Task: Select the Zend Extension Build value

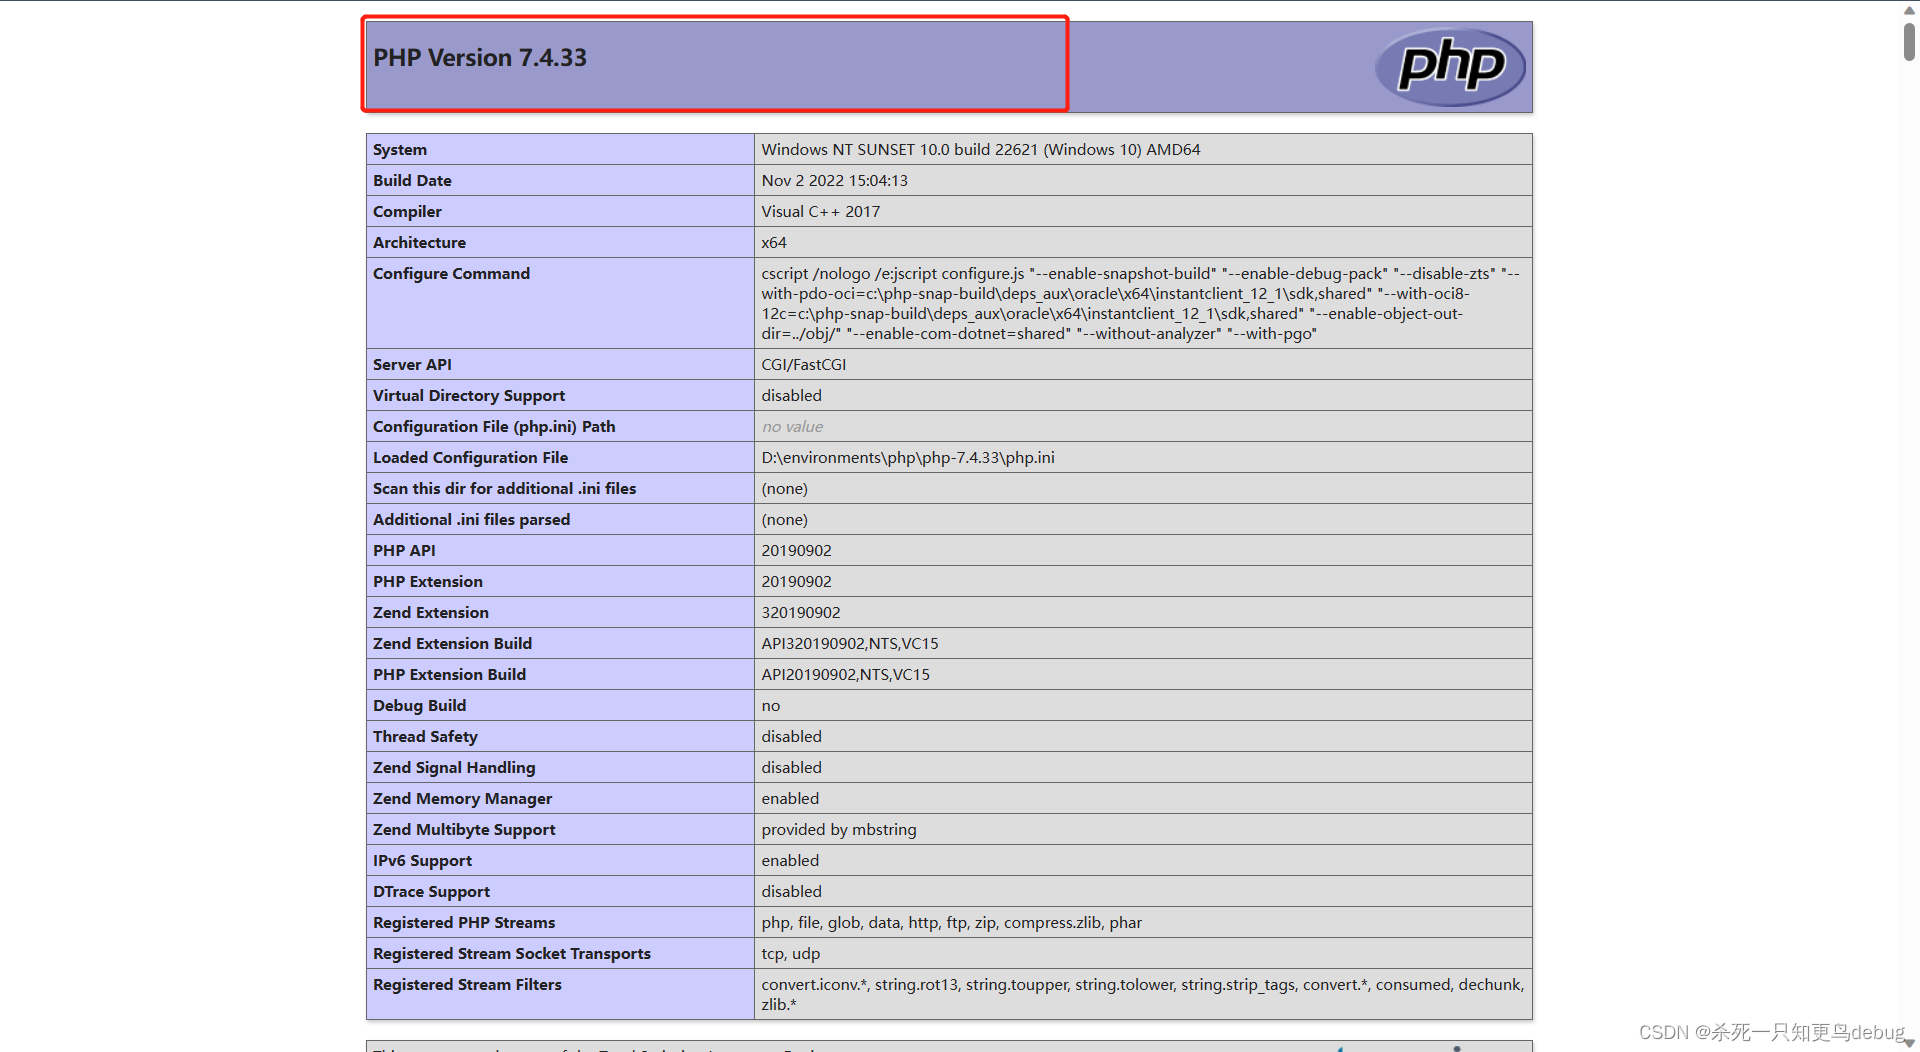Action: click(849, 643)
